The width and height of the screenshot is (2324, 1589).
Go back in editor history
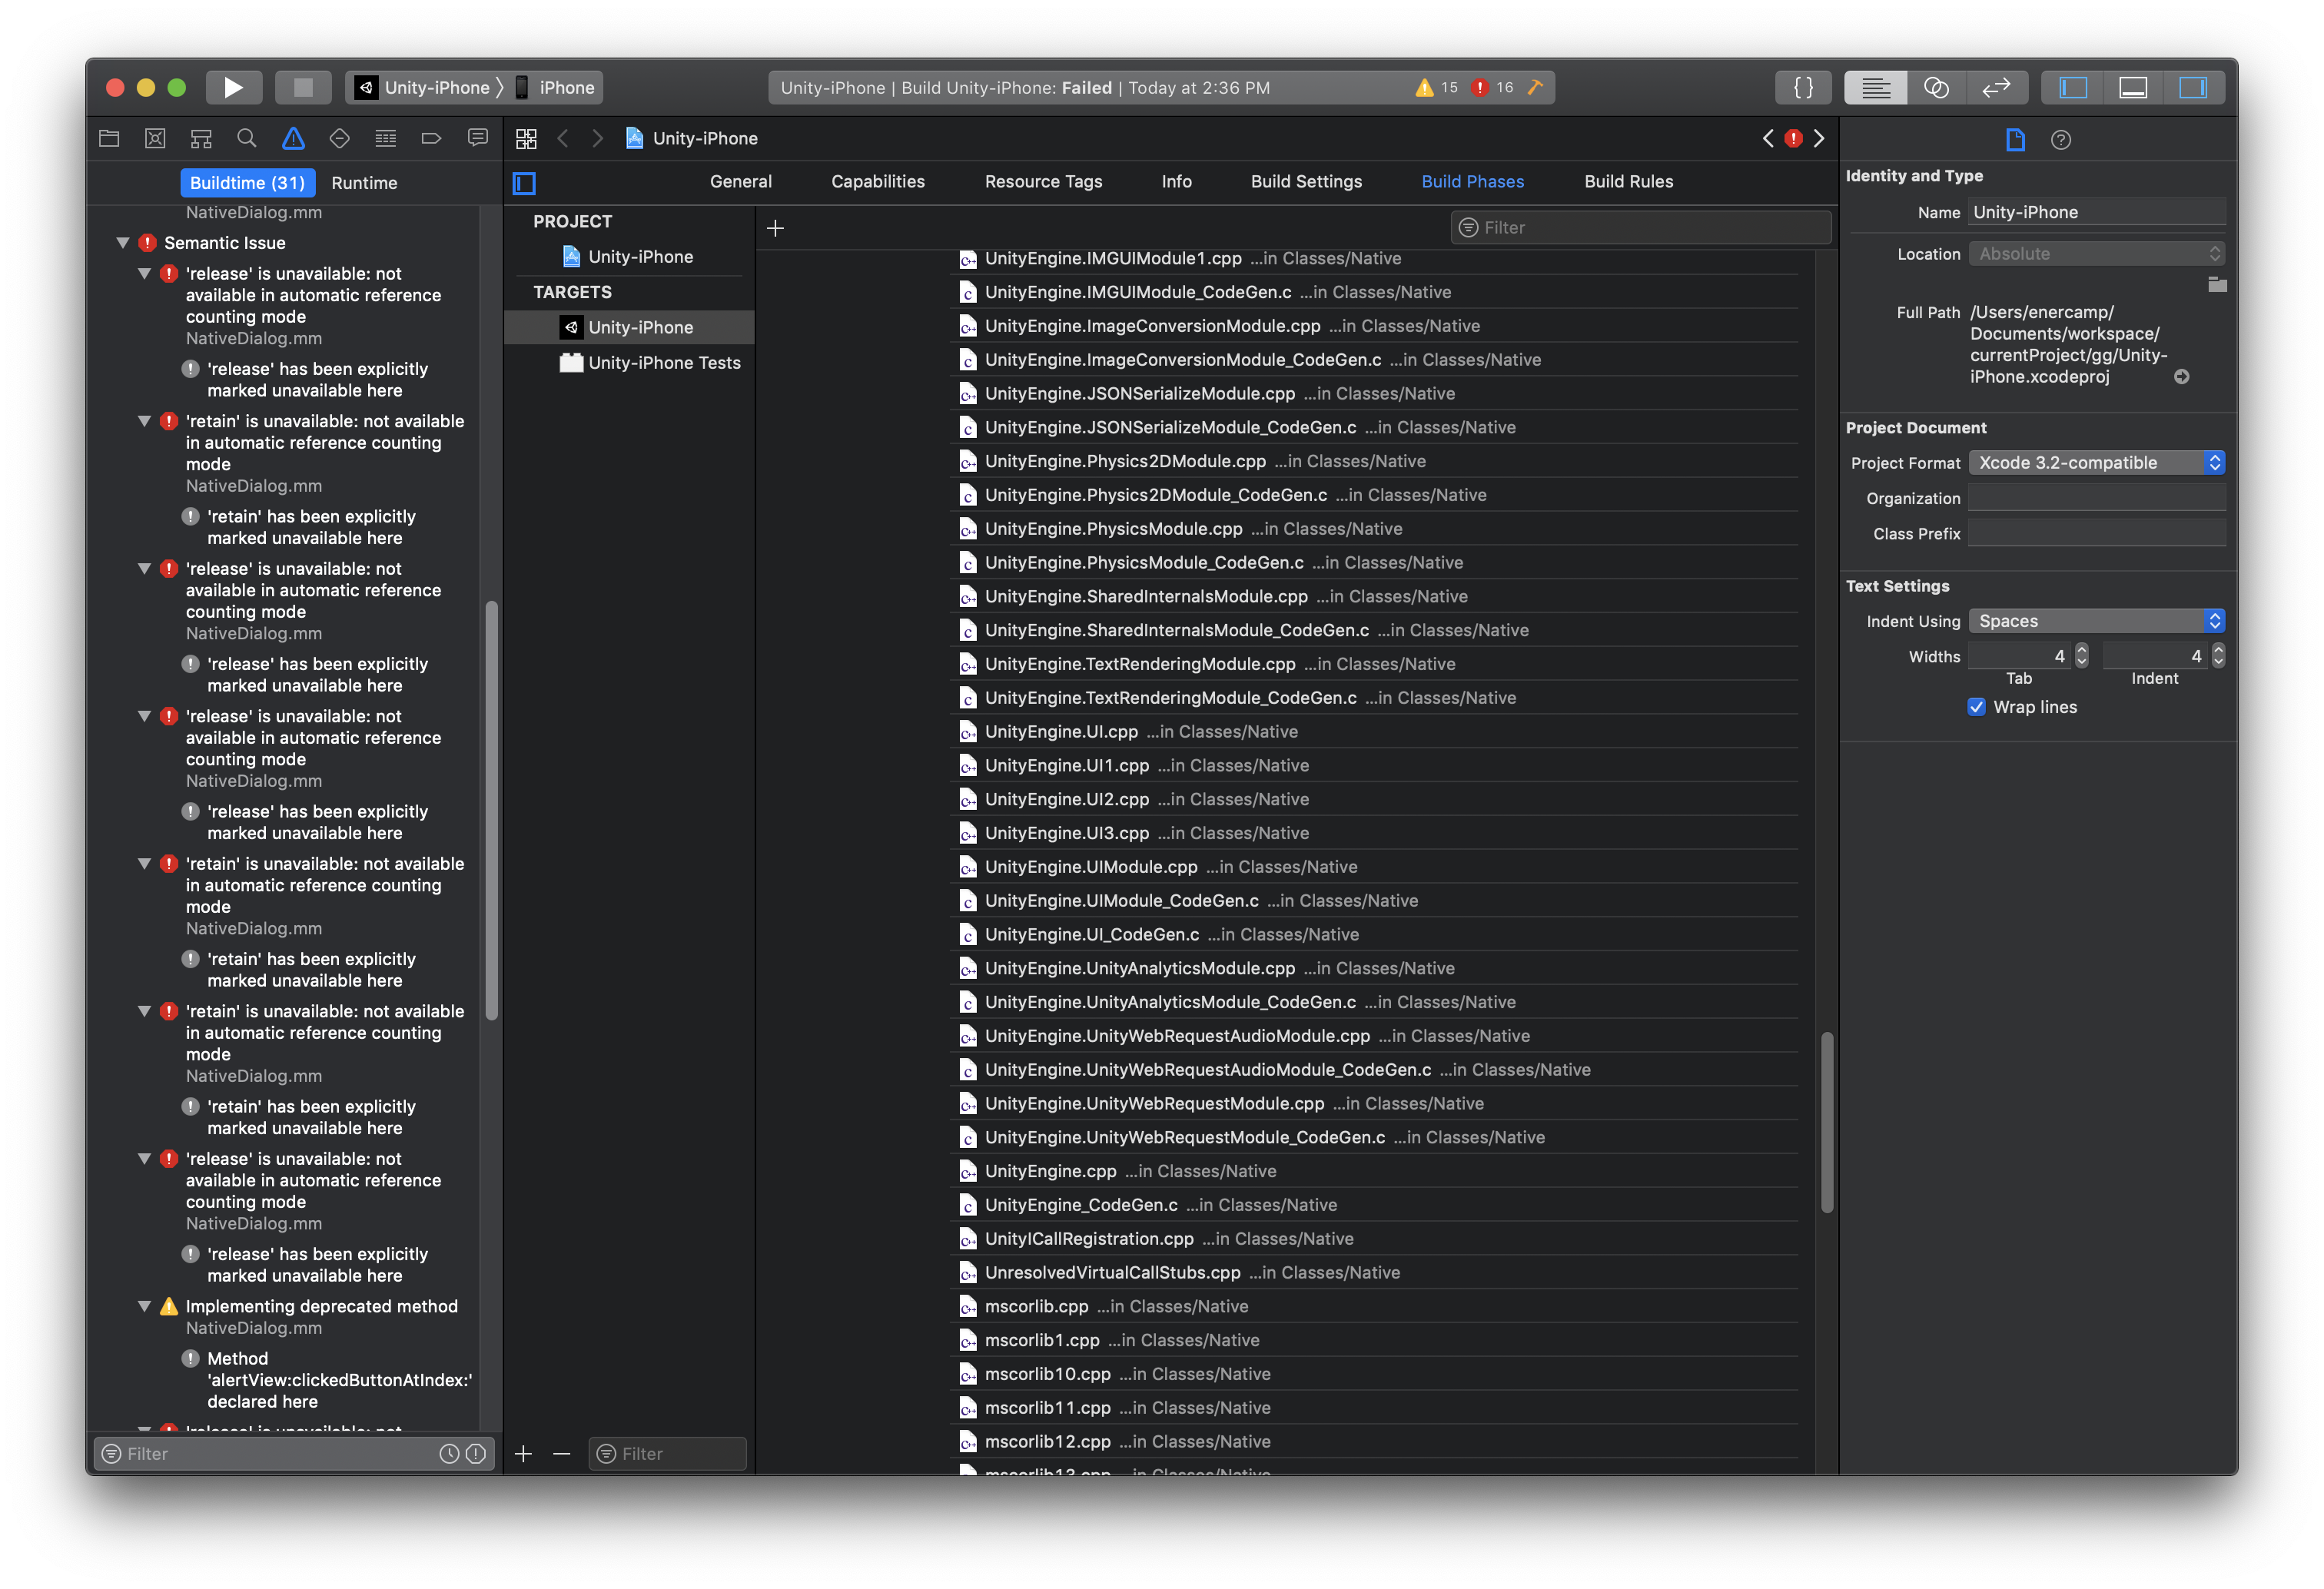point(563,139)
